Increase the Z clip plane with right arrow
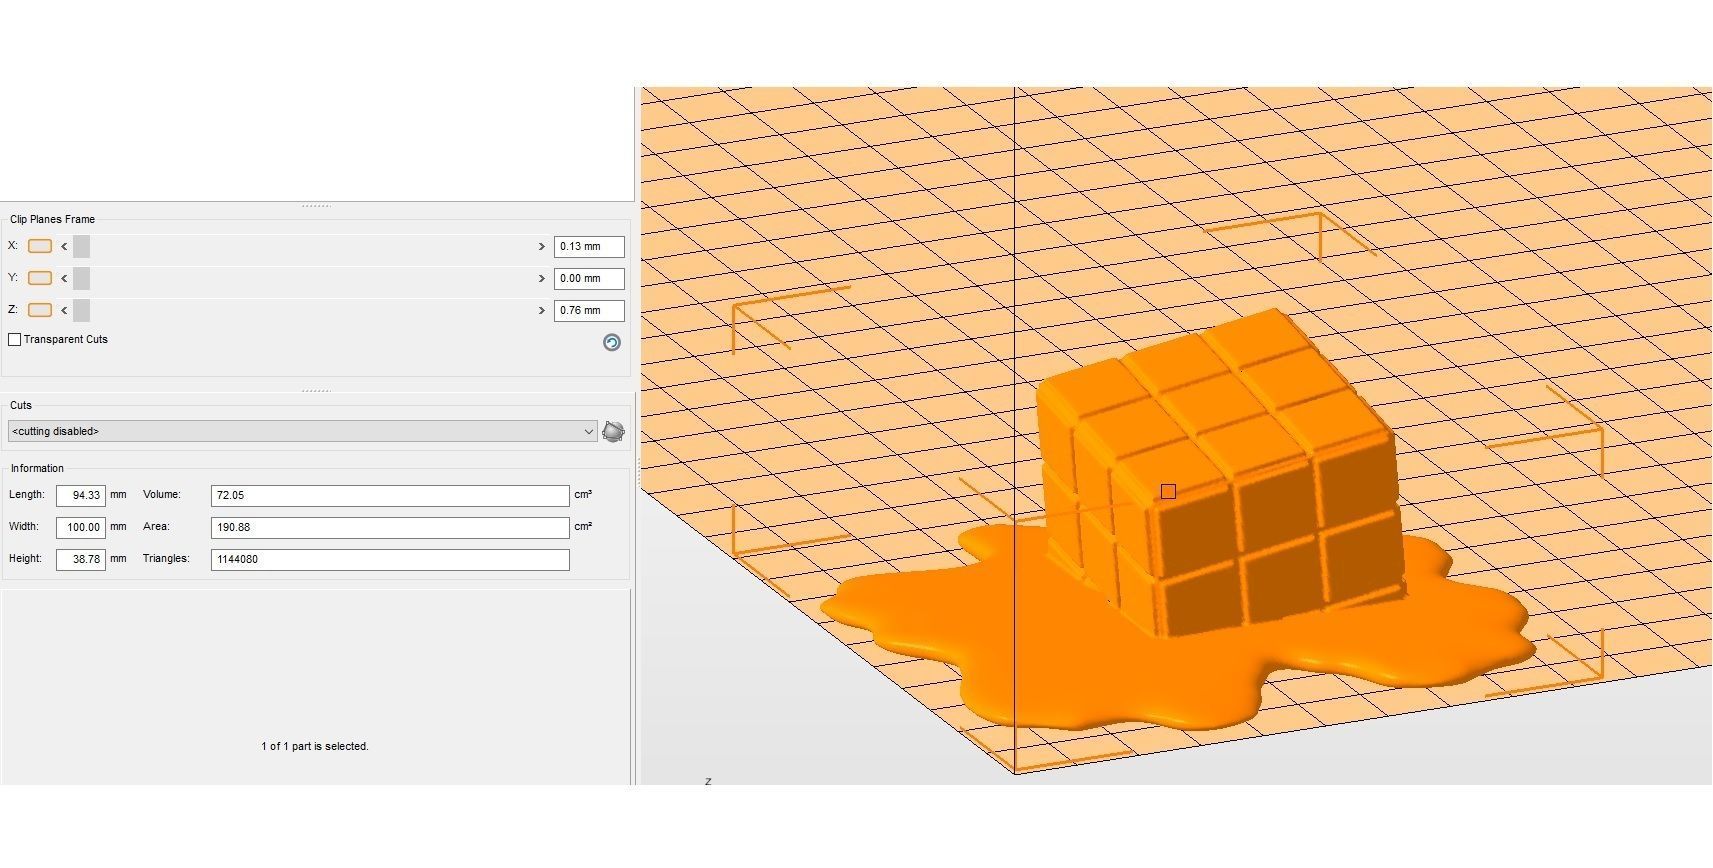1713x868 pixels. click(542, 310)
